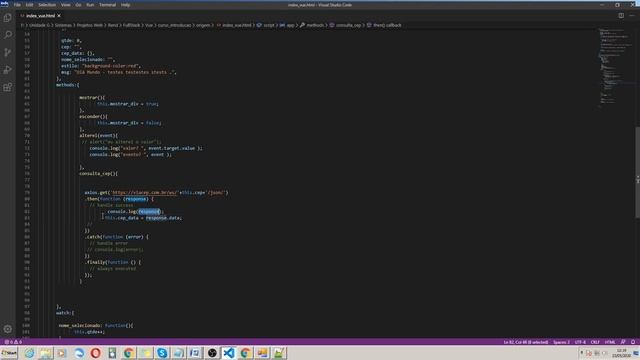Open the Selection menu
This screenshot has width=640, height=360.
(x=47, y=5)
